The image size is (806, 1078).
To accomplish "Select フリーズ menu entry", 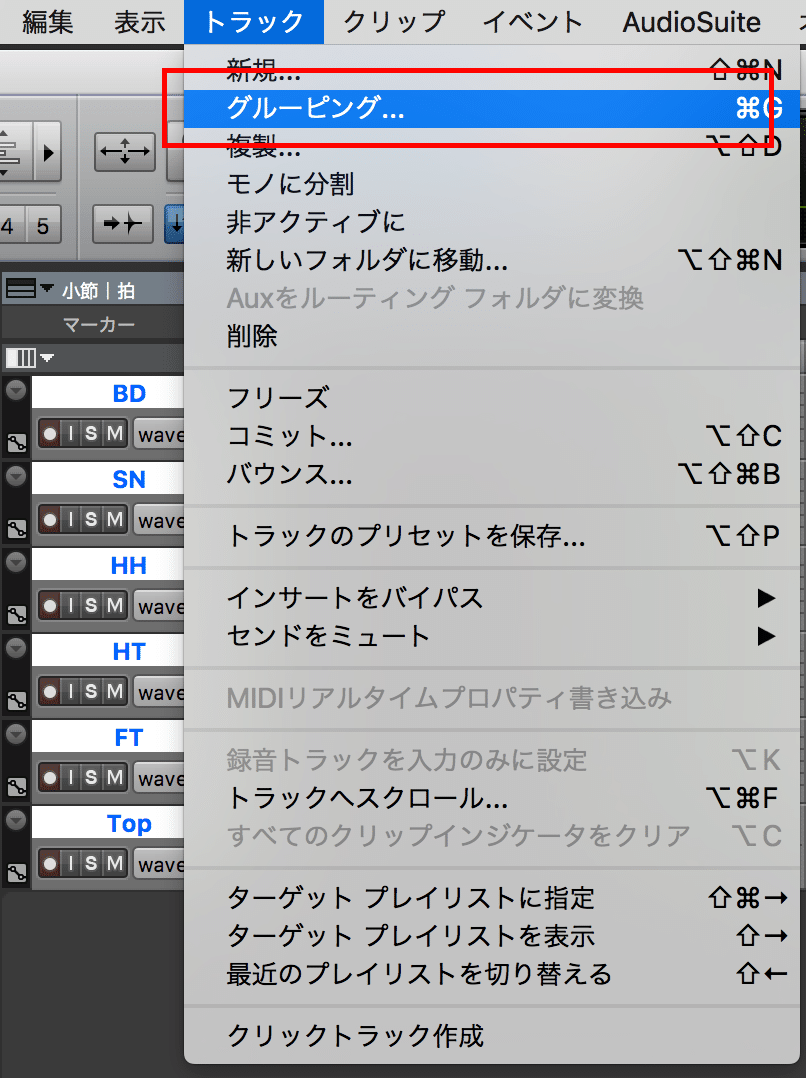I will click(494, 397).
